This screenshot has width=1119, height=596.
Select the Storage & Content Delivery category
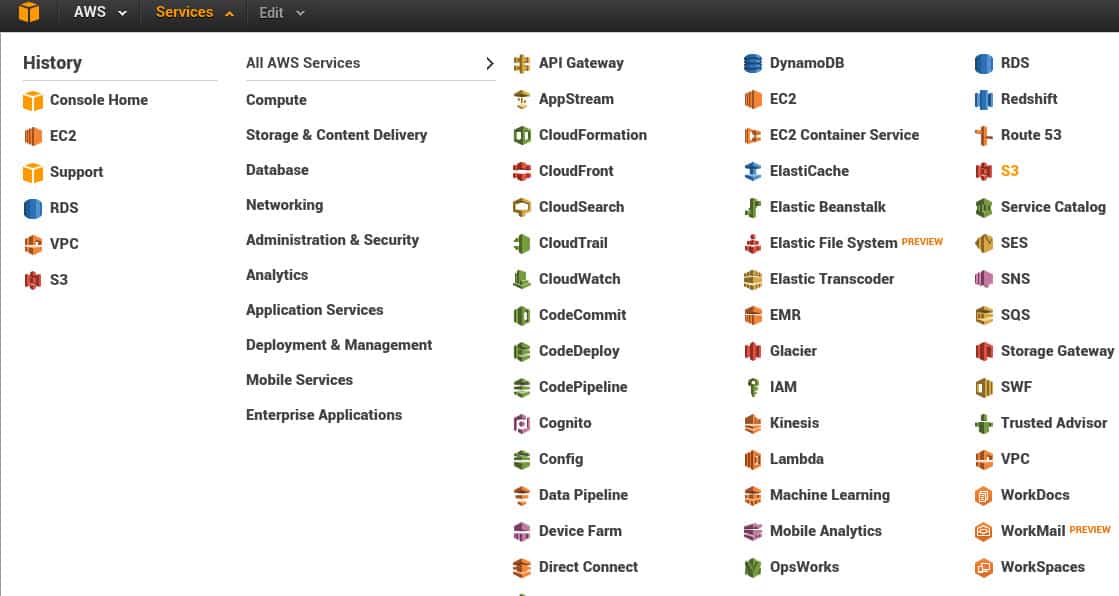336,135
